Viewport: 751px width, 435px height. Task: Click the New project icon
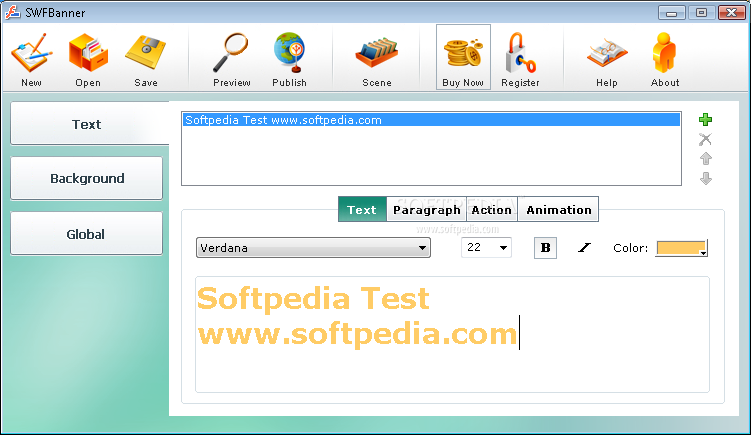(x=32, y=53)
